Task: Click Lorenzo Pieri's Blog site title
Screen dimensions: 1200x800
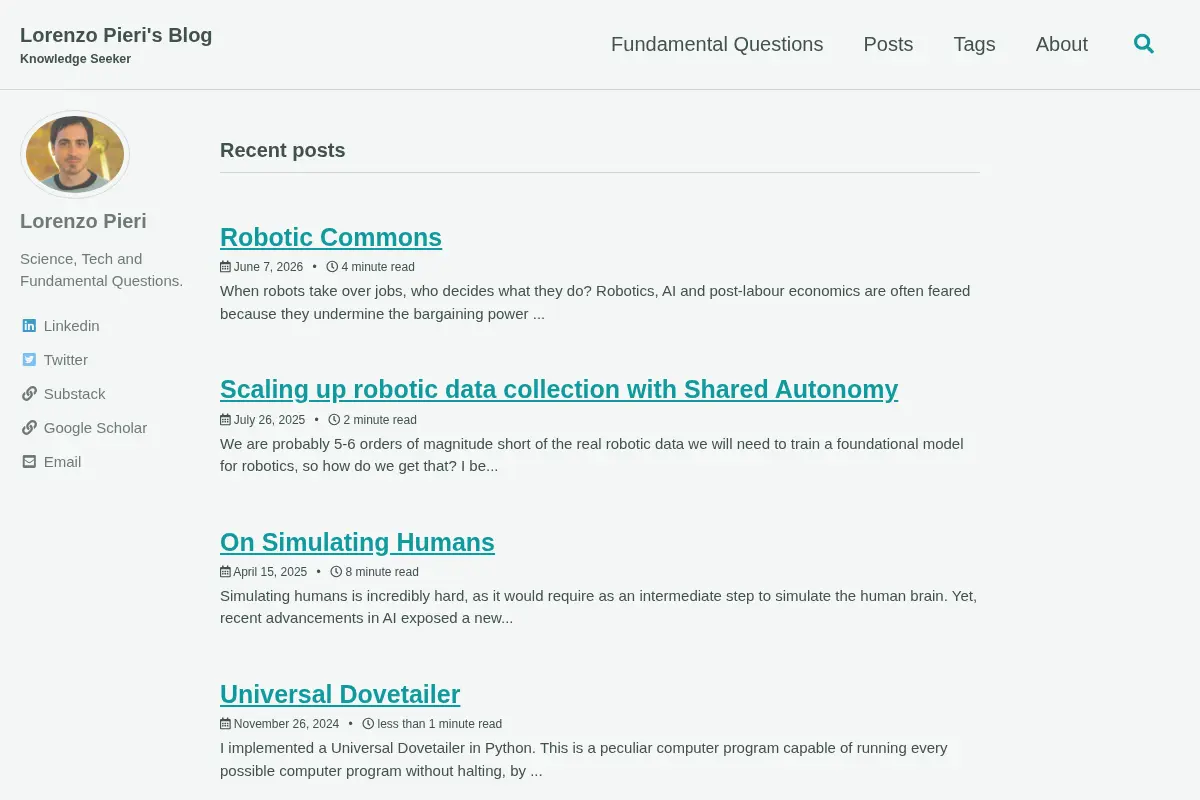Action: click(116, 35)
